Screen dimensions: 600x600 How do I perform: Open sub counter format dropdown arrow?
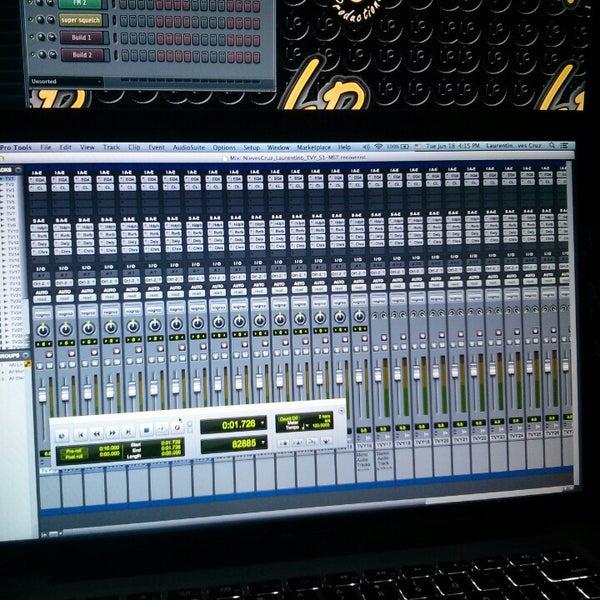(262, 444)
